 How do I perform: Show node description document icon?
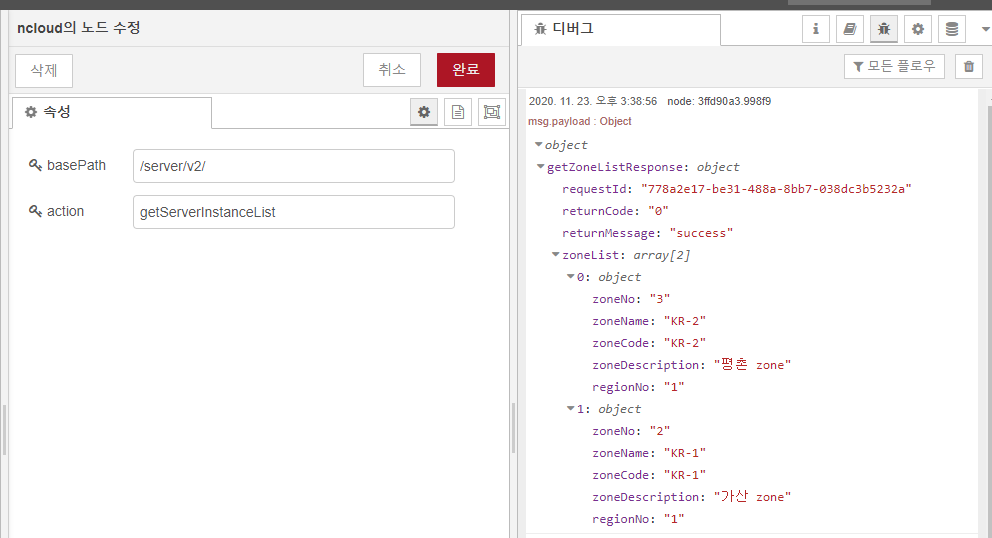coord(458,112)
